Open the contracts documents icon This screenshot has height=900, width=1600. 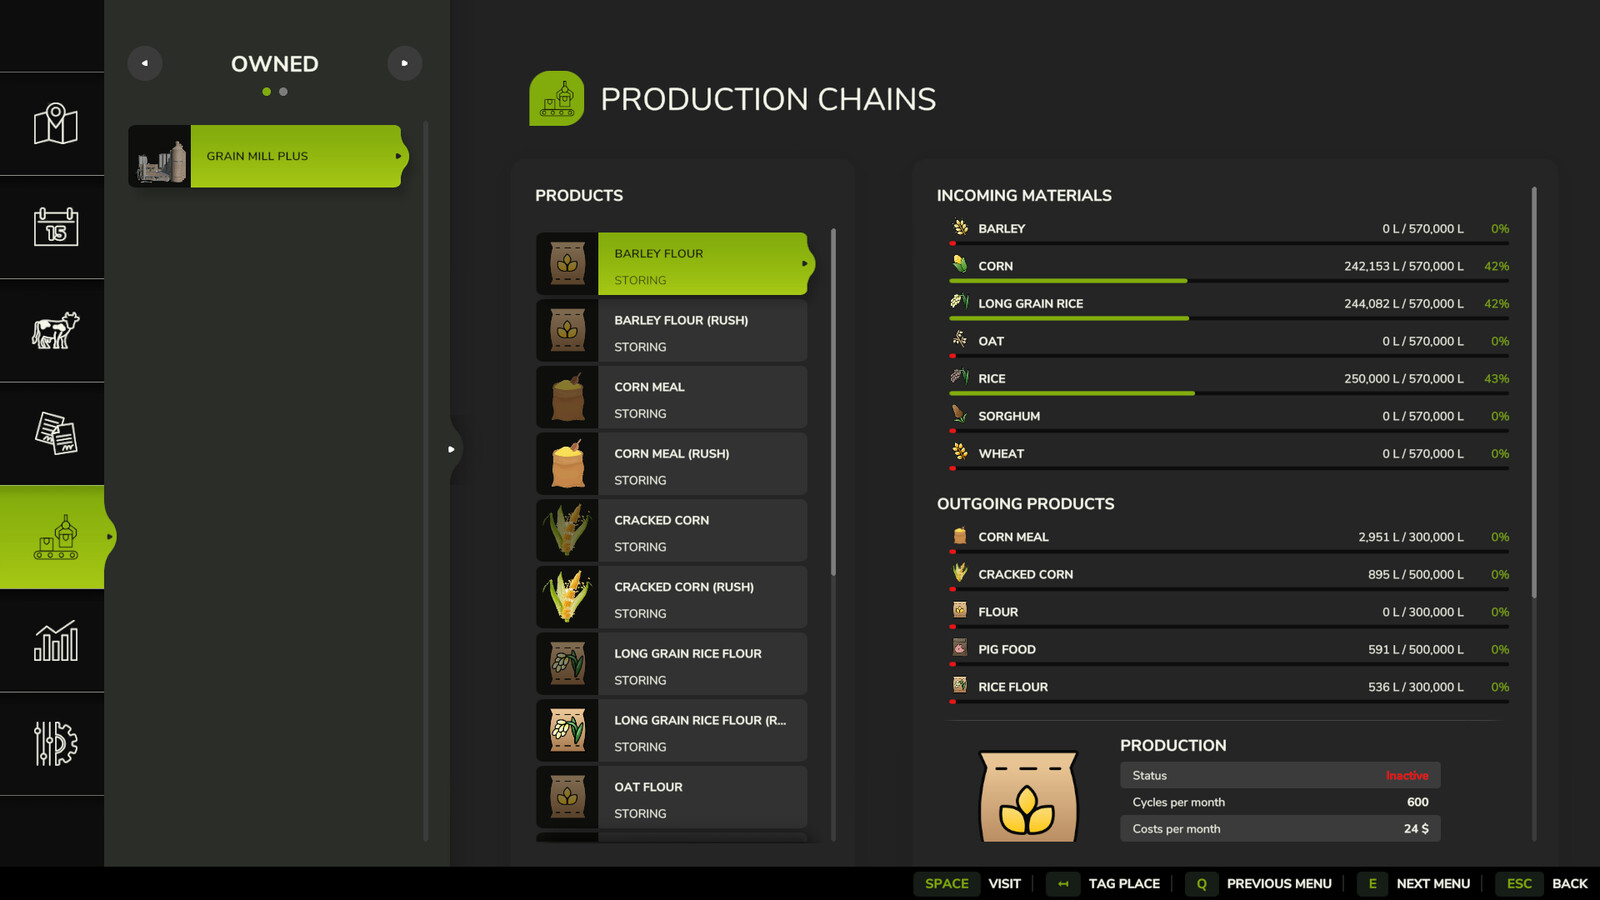click(55, 434)
